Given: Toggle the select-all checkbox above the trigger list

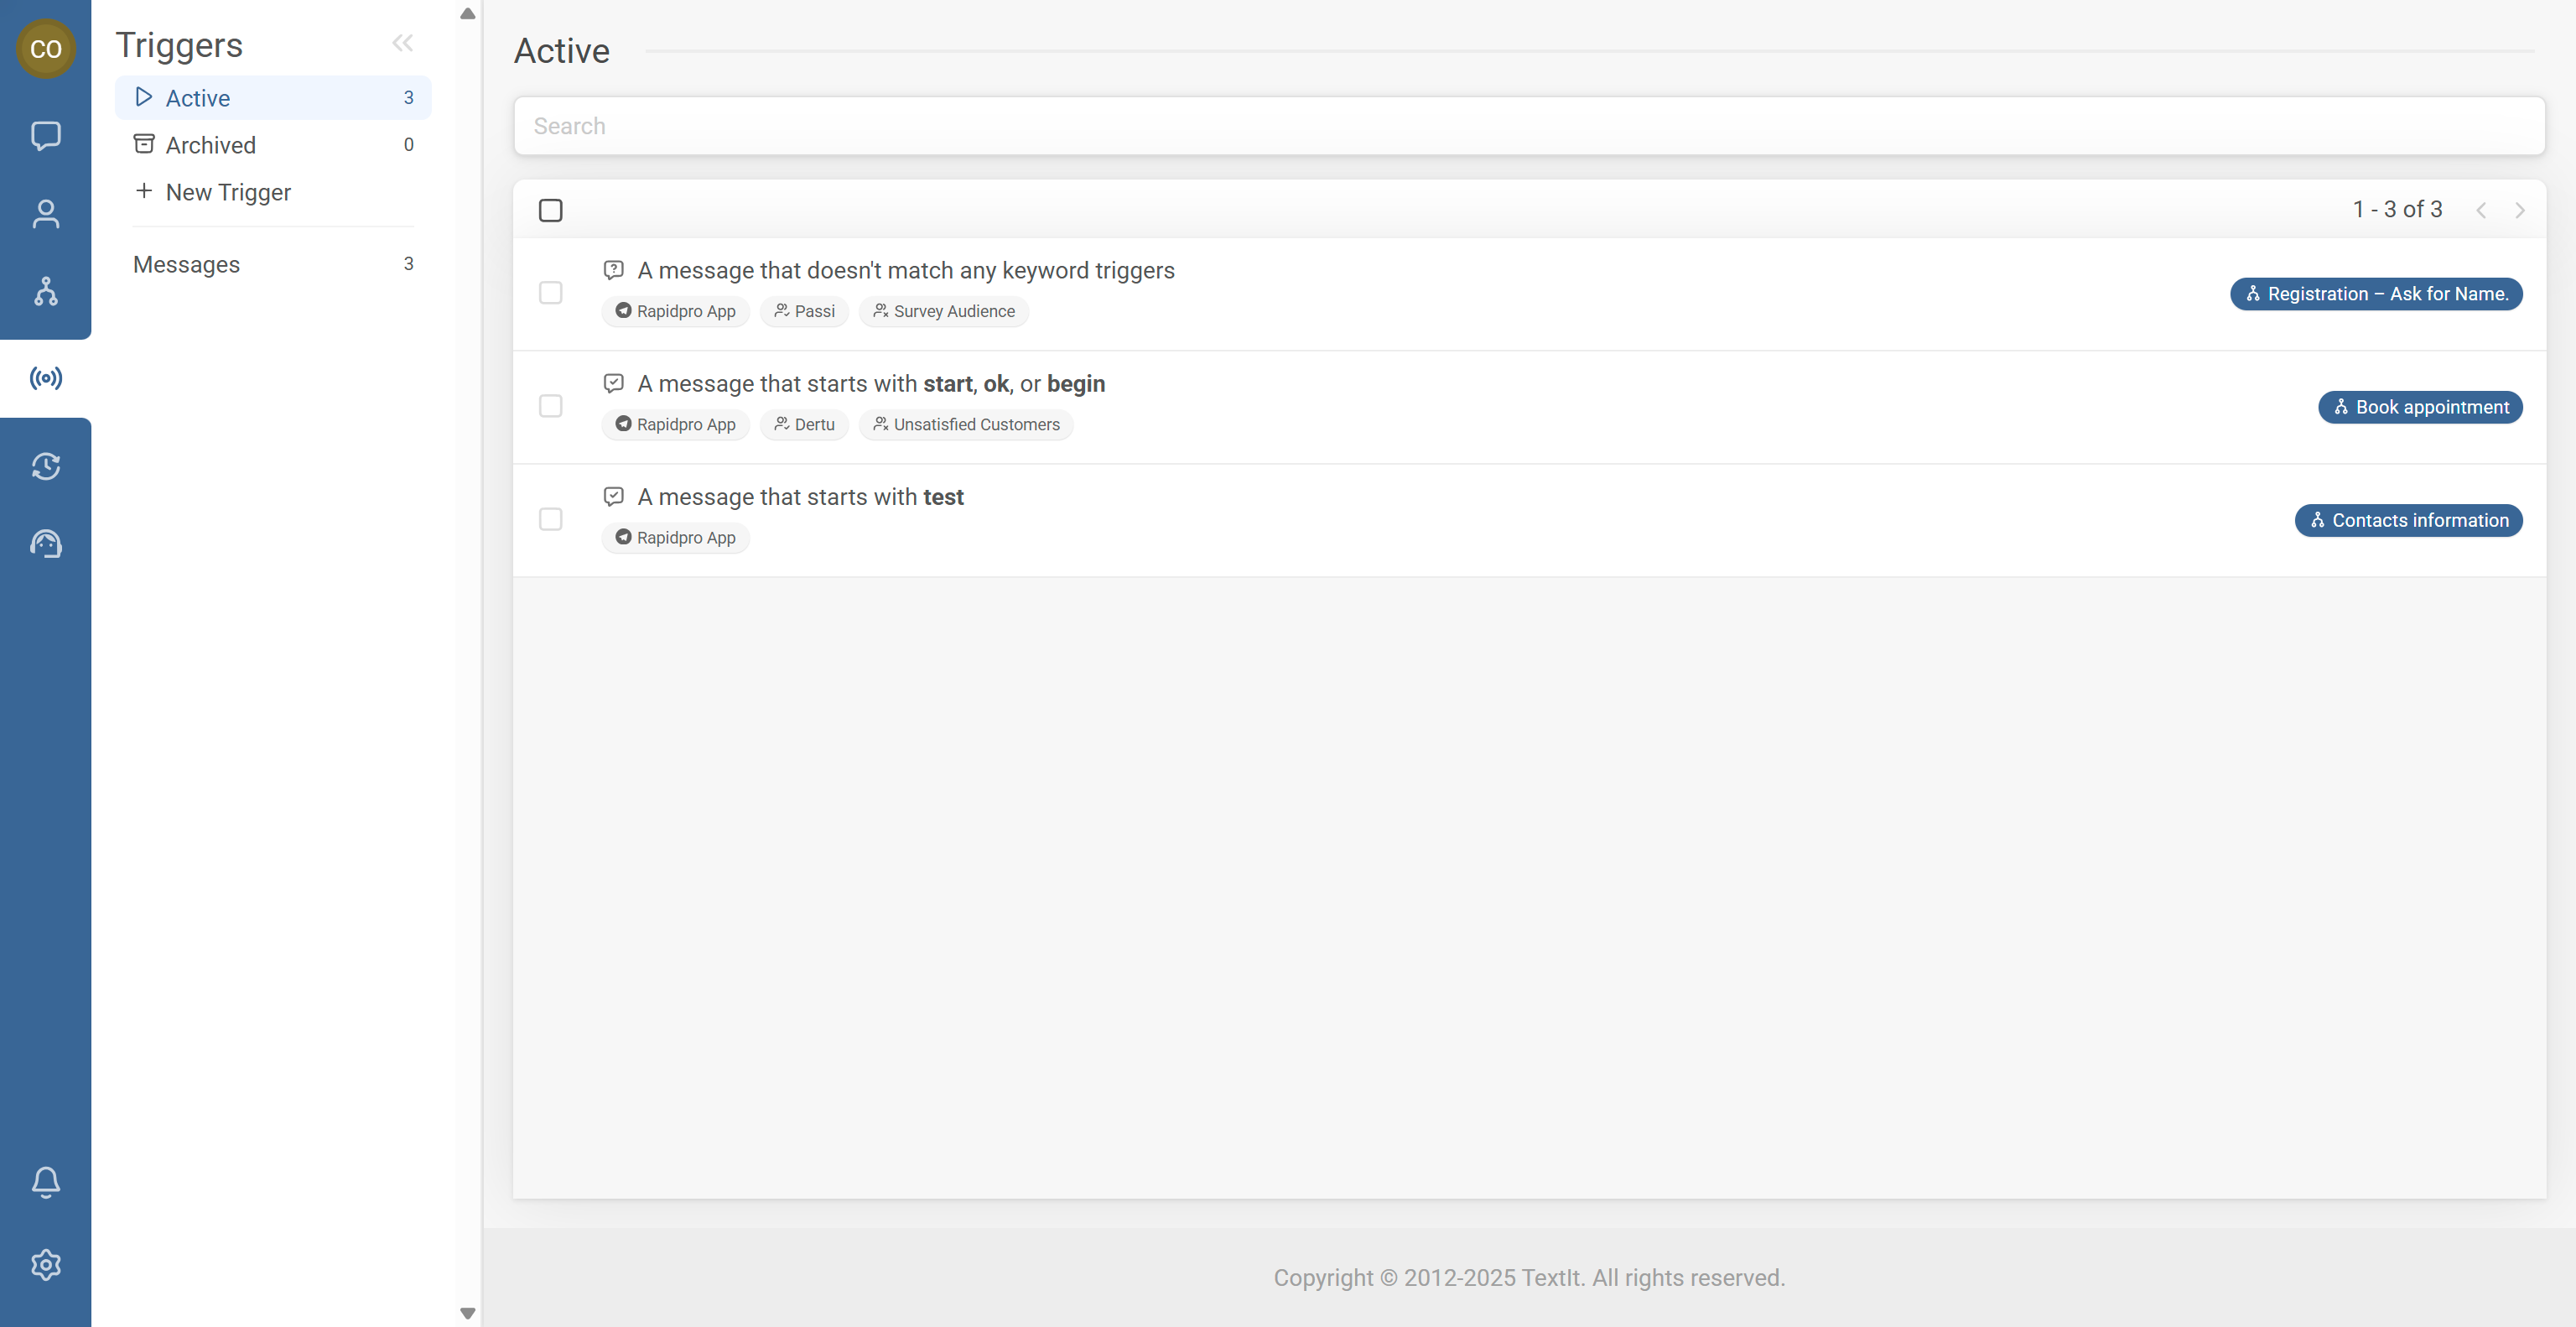Looking at the screenshot, I should pyautogui.click(x=551, y=210).
